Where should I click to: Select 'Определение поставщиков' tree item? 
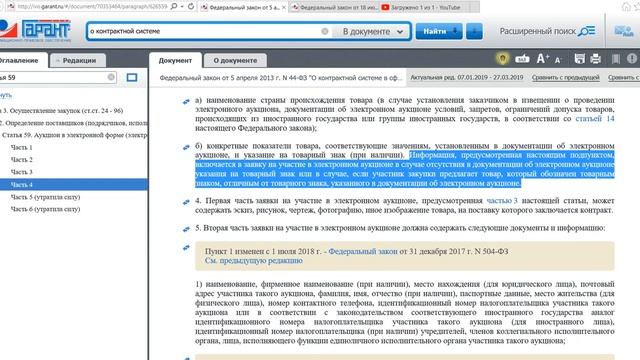[74, 123]
